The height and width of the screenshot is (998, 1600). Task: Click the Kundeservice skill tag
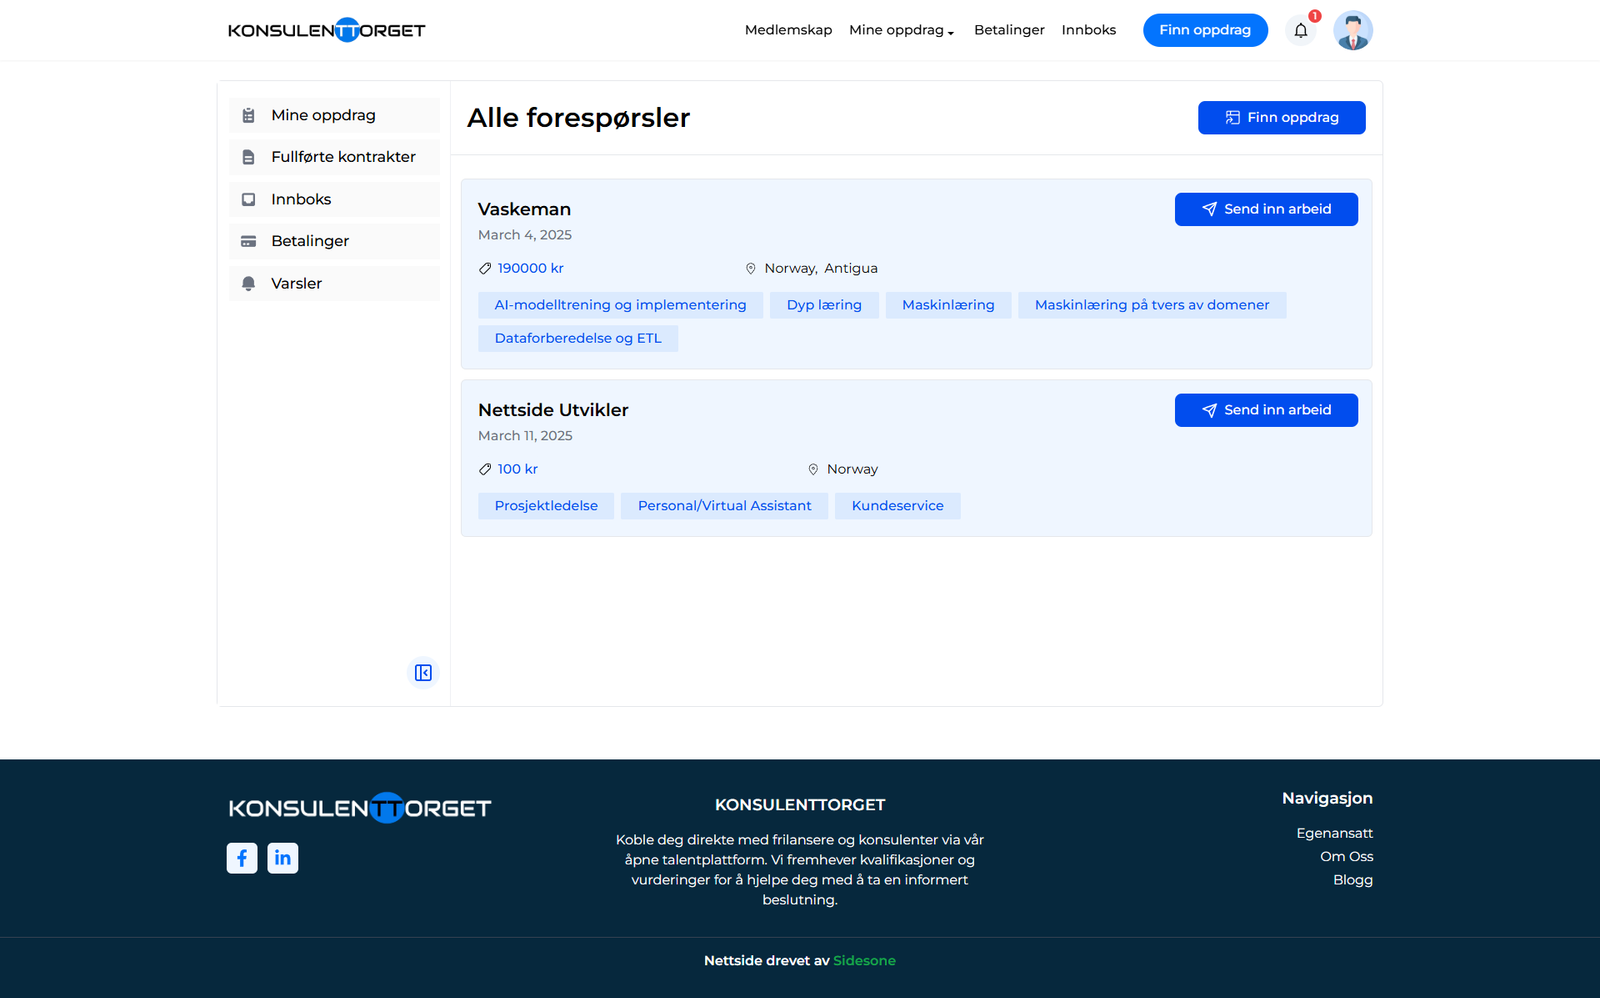pos(897,506)
